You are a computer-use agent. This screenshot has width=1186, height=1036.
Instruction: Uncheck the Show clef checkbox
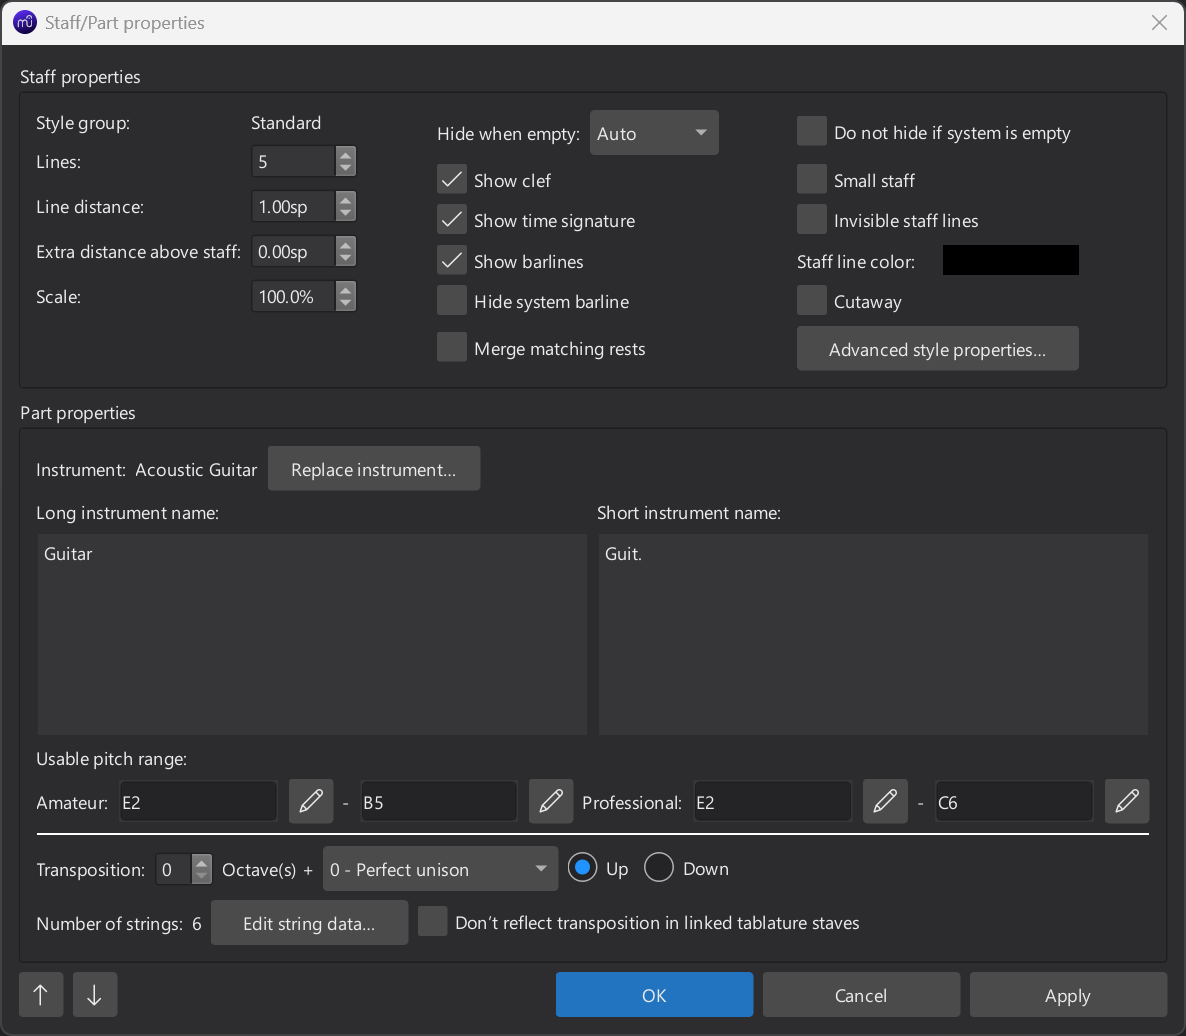452,180
